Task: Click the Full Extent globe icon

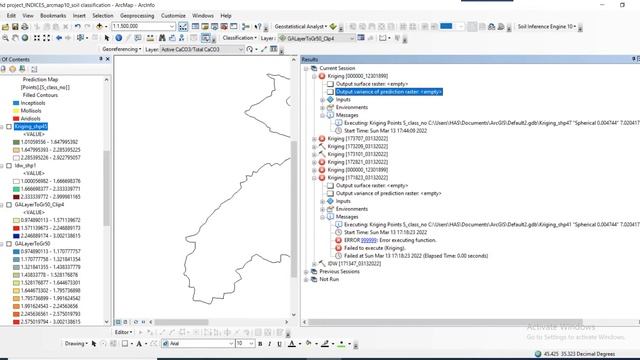Action: click(x=25, y=38)
